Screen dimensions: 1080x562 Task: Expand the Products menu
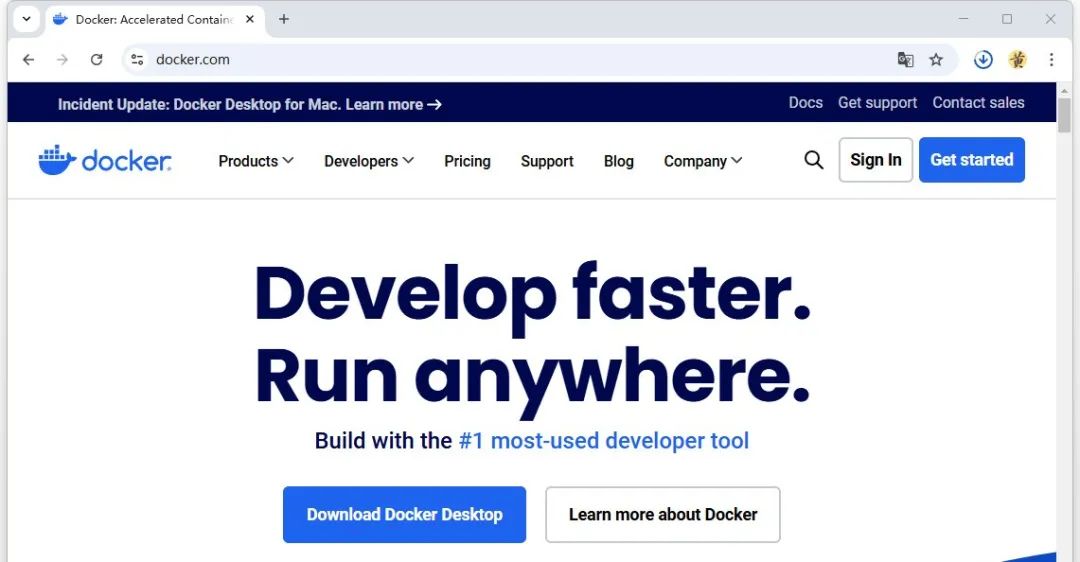(x=256, y=161)
